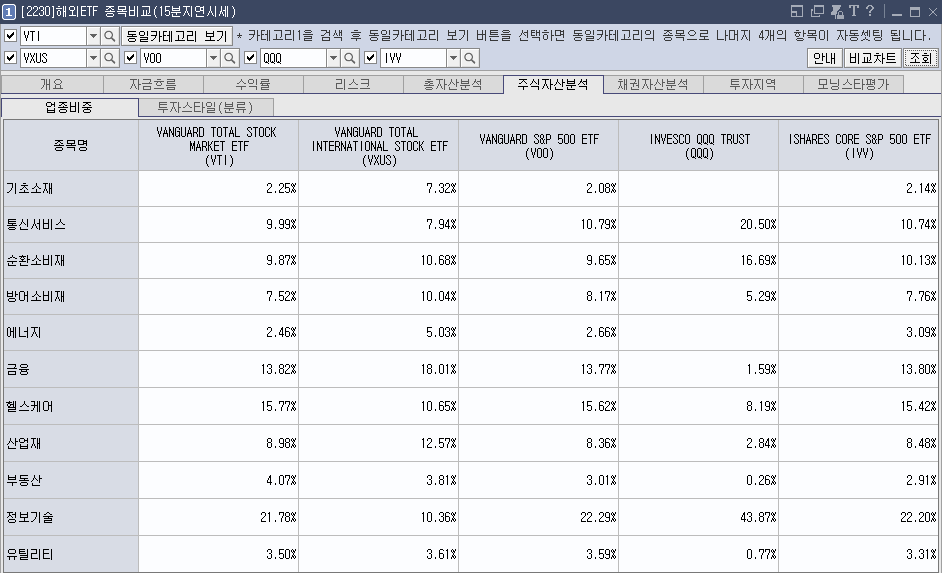Click the INVESCO QQQ TRUST header
This screenshot has height=573, width=942.
click(x=699, y=145)
